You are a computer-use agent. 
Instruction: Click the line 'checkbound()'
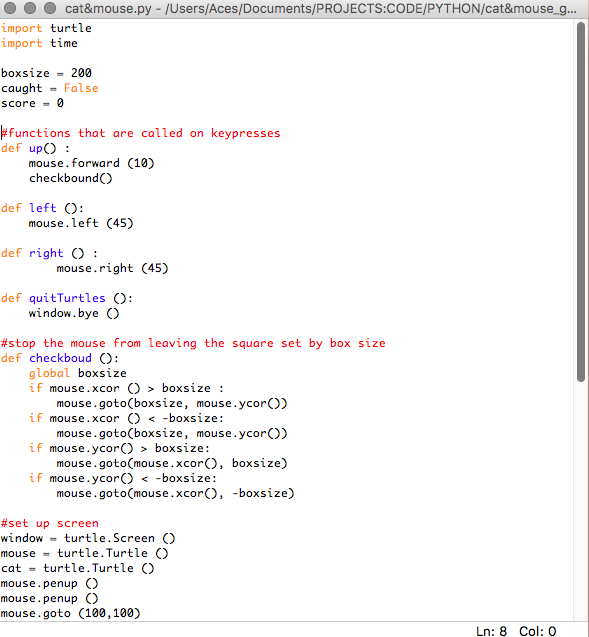pos(71,178)
